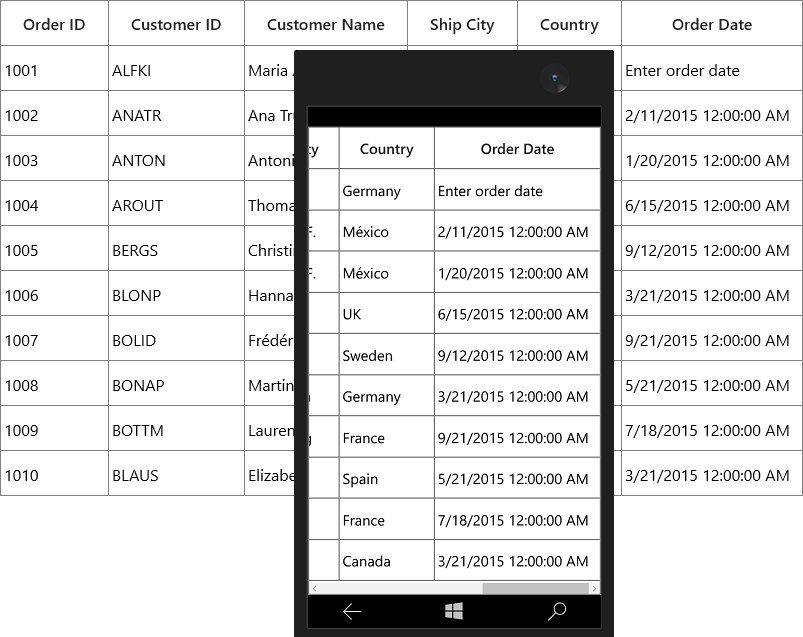This screenshot has height=637, width=803.
Task: Select the BOLID customer ID cell
Action: click(x=176, y=338)
